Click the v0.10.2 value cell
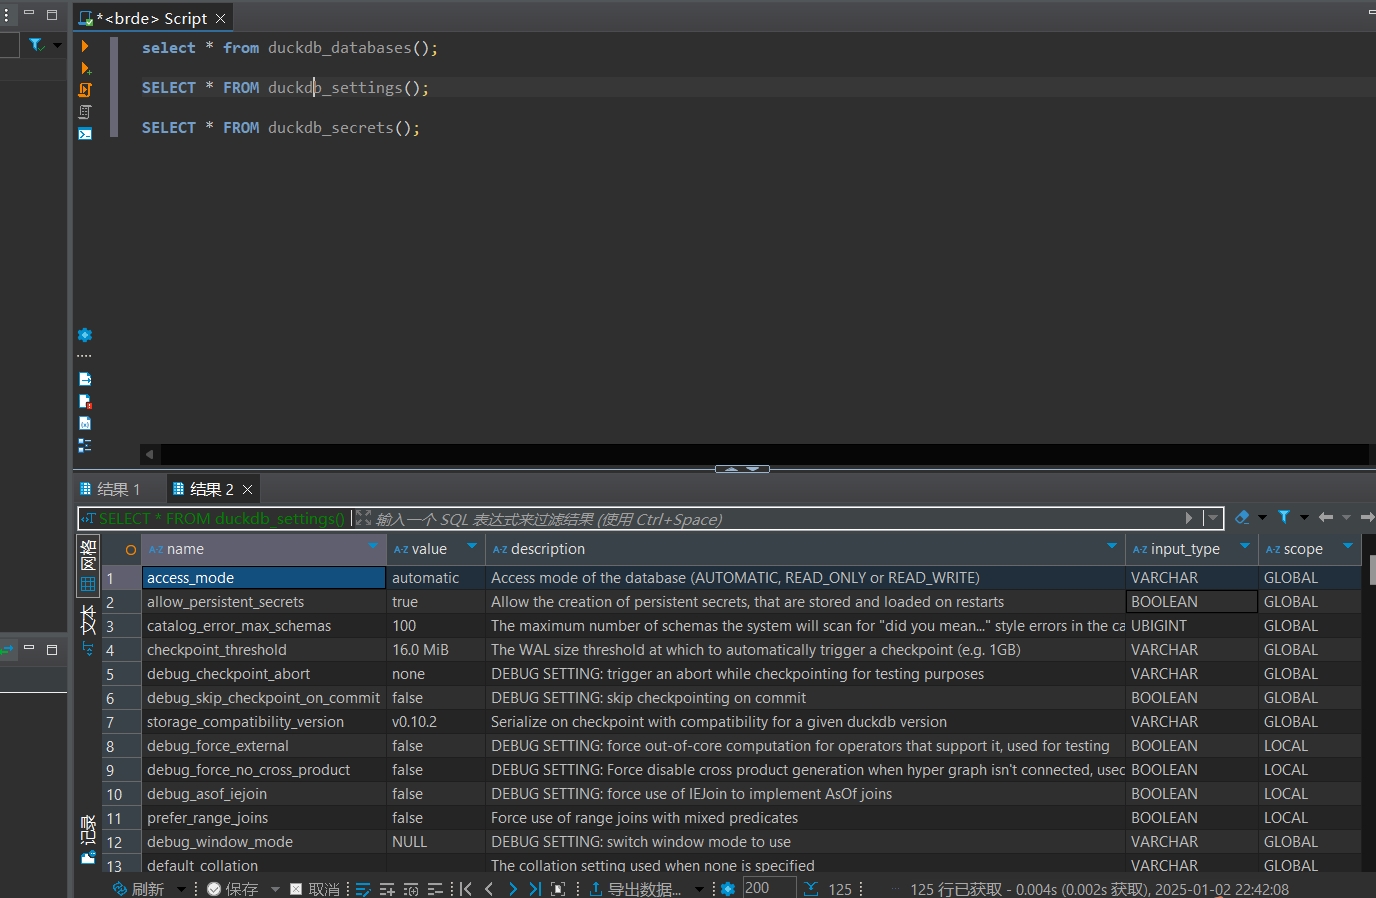The width and height of the screenshot is (1376, 898). (436, 722)
